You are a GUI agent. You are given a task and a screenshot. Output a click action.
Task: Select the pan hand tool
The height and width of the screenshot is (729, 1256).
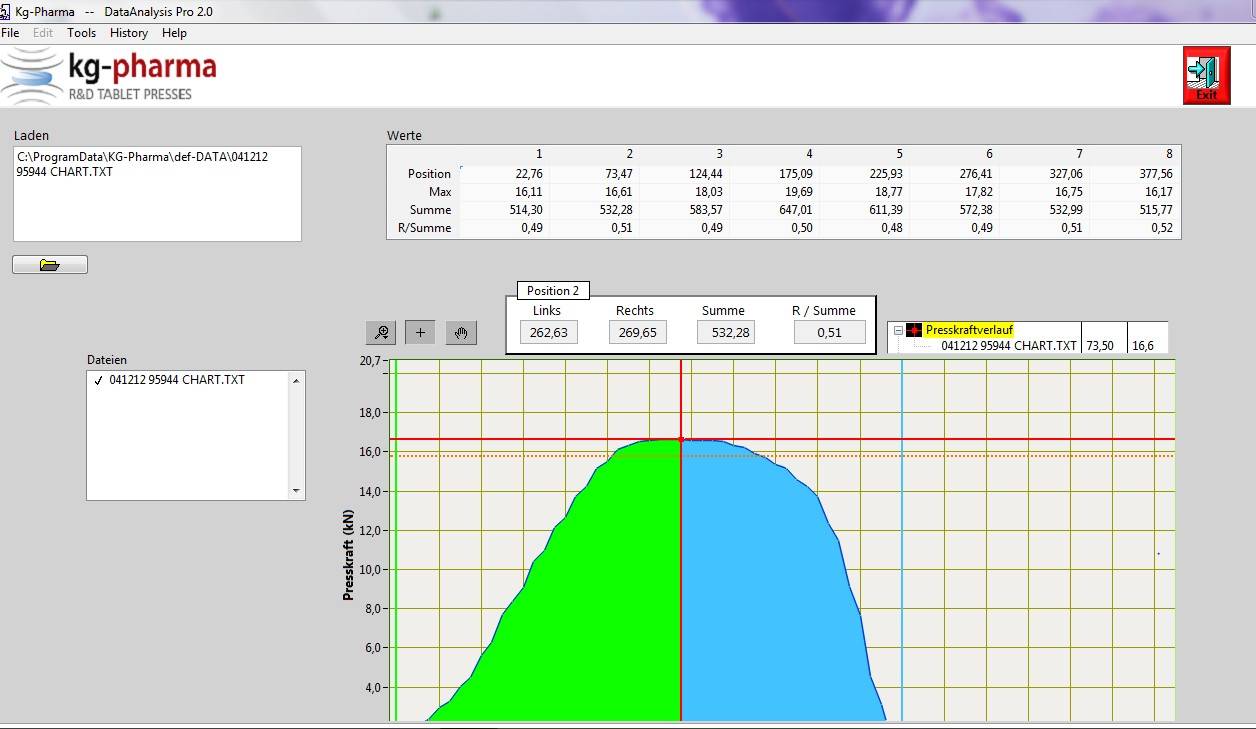tap(461, 333)
